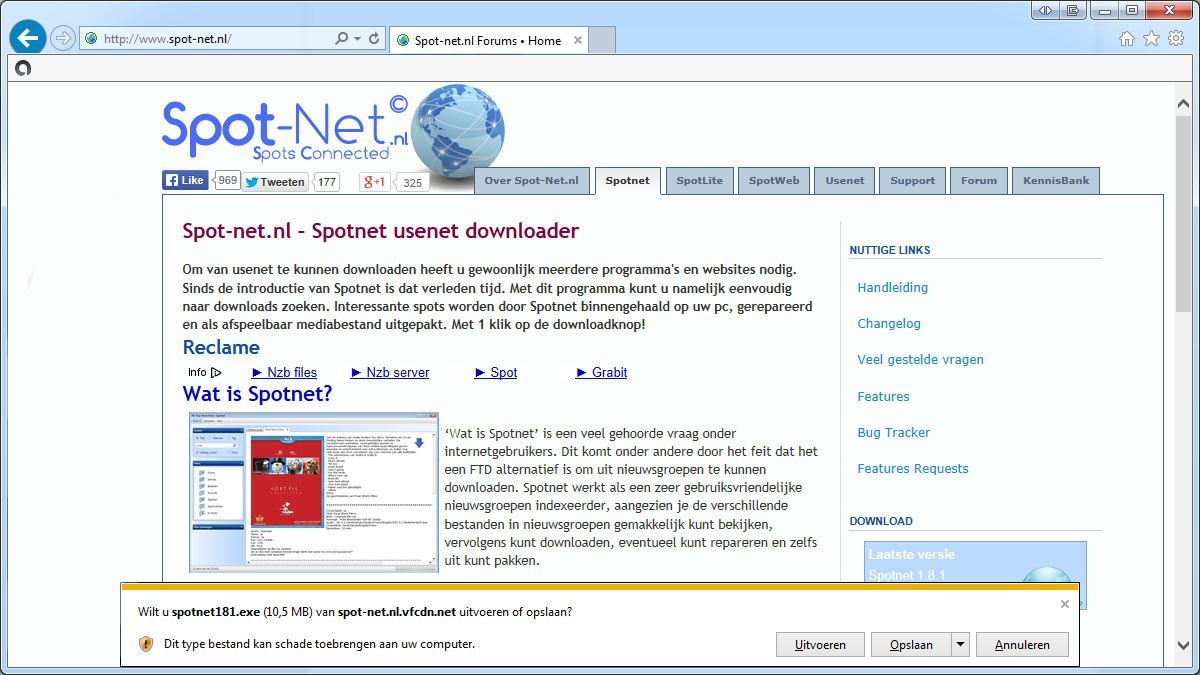Expand the Opslaan dropdown arrow

pyautogui.click(x=960, y=644)
